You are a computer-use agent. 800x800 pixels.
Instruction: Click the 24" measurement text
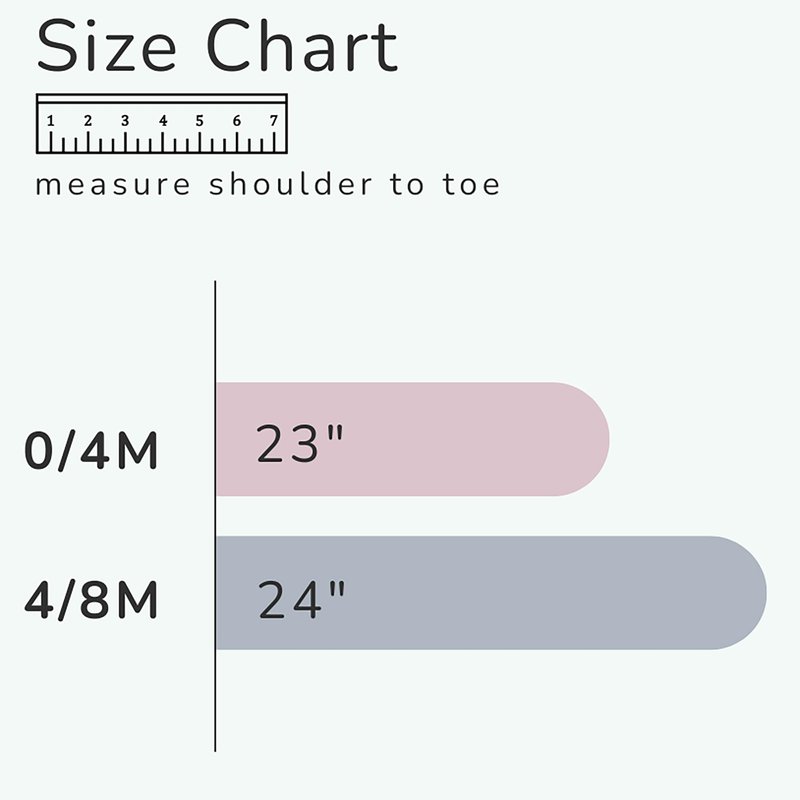pos(302,599)
